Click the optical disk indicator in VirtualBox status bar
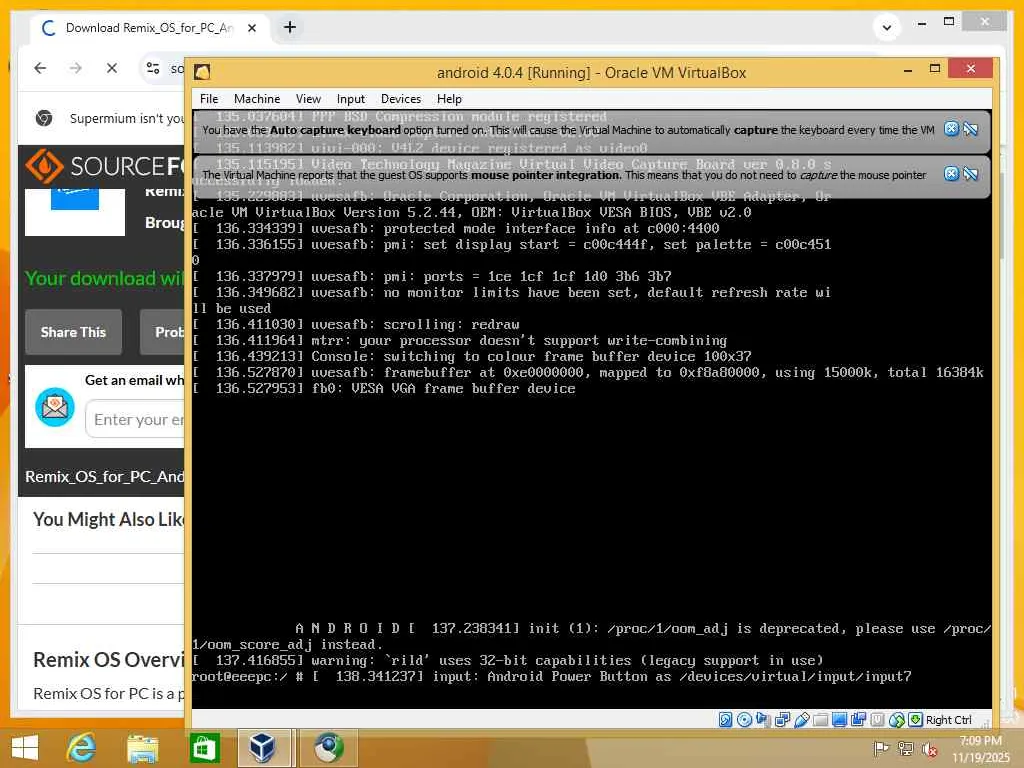The height and width of the screenshot is (768, 1024). [x=744, y=720]
